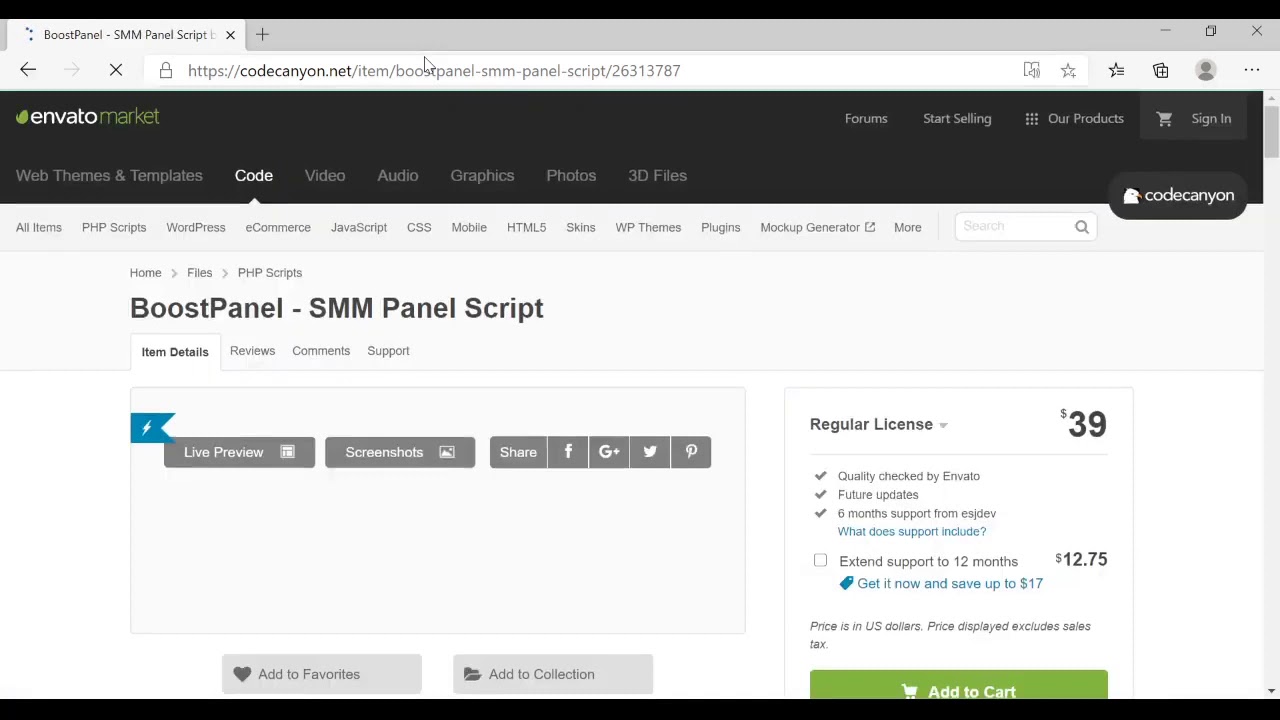
Task: Add this page to favorites star
Action: [x=1068, y=70]
